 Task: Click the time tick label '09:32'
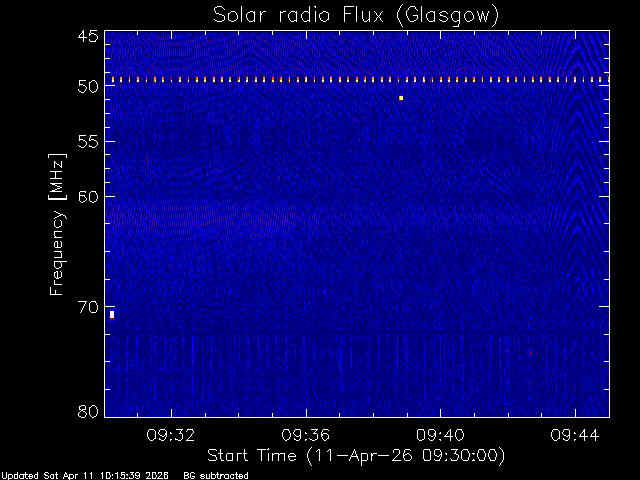click(171, 435)
